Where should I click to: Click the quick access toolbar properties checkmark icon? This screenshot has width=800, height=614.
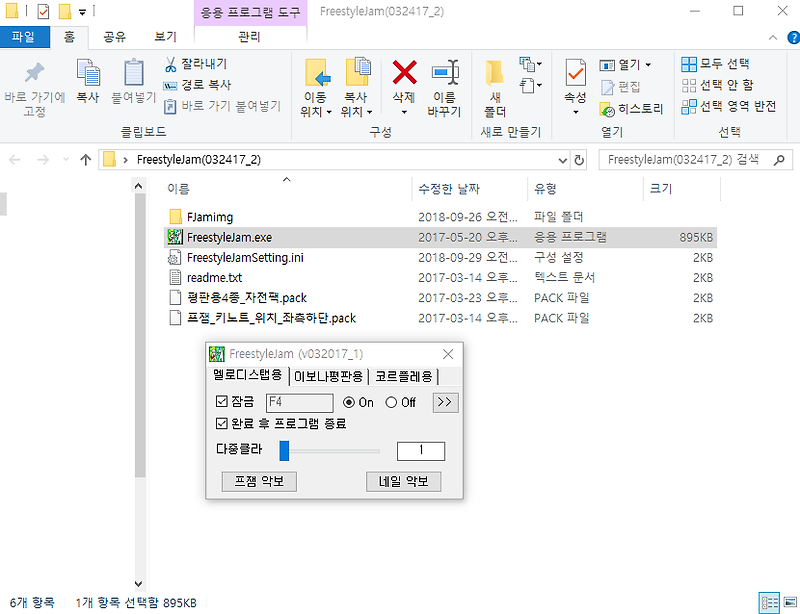click(x=43, y=11)
